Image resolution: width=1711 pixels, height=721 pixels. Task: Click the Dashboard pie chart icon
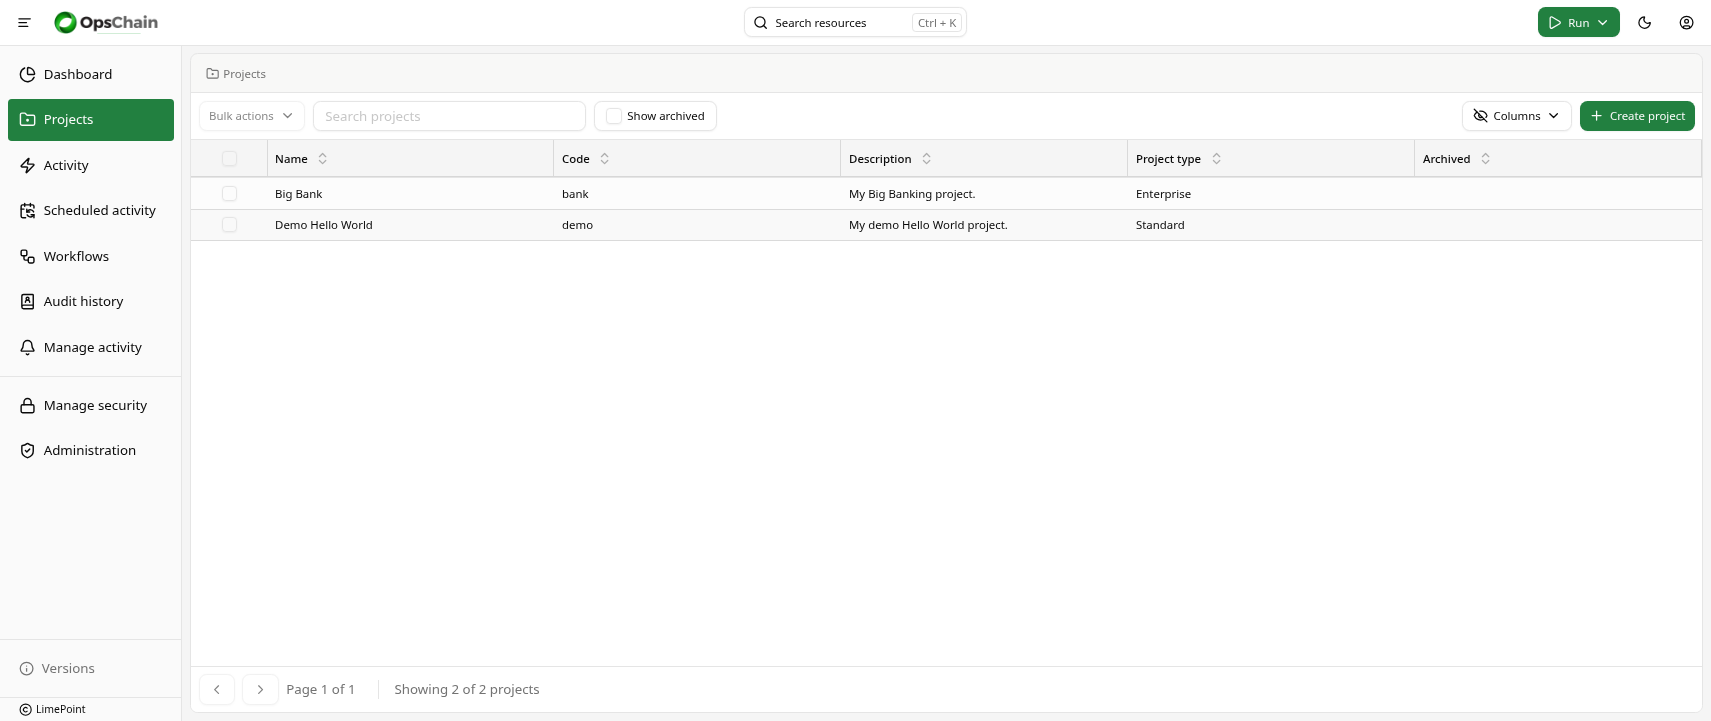pyautogui.click(x=28, y=74)
